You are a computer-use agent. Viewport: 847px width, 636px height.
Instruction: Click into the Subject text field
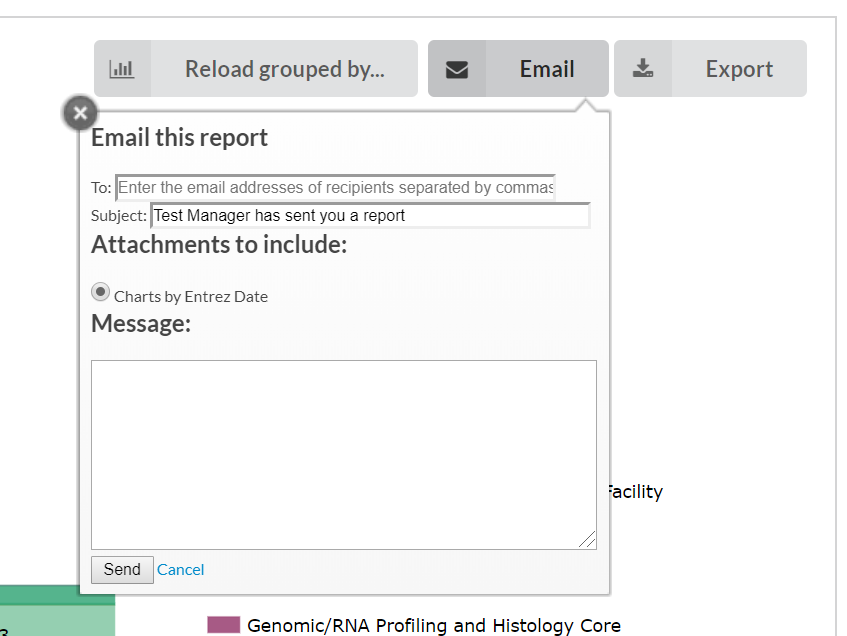pos(370,215)
